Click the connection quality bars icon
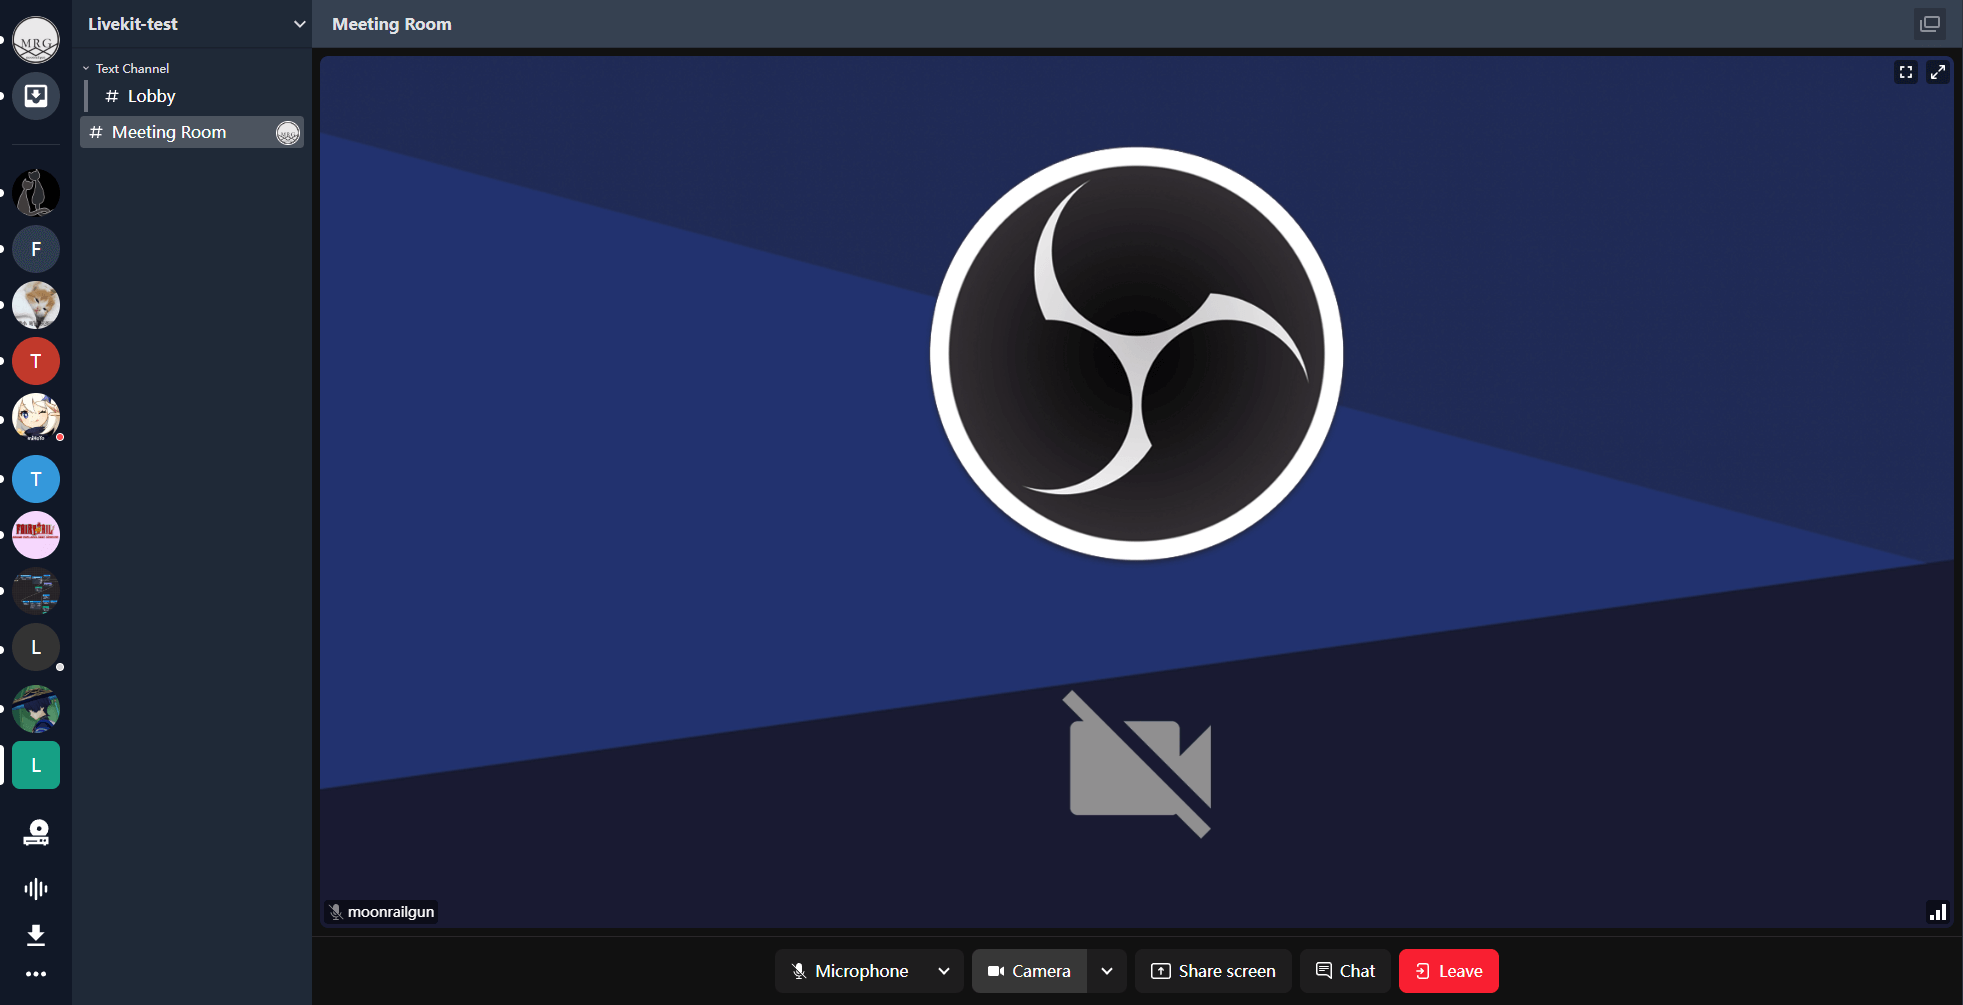Viewport: 1963px width, 1005px height. point(1938,912)
